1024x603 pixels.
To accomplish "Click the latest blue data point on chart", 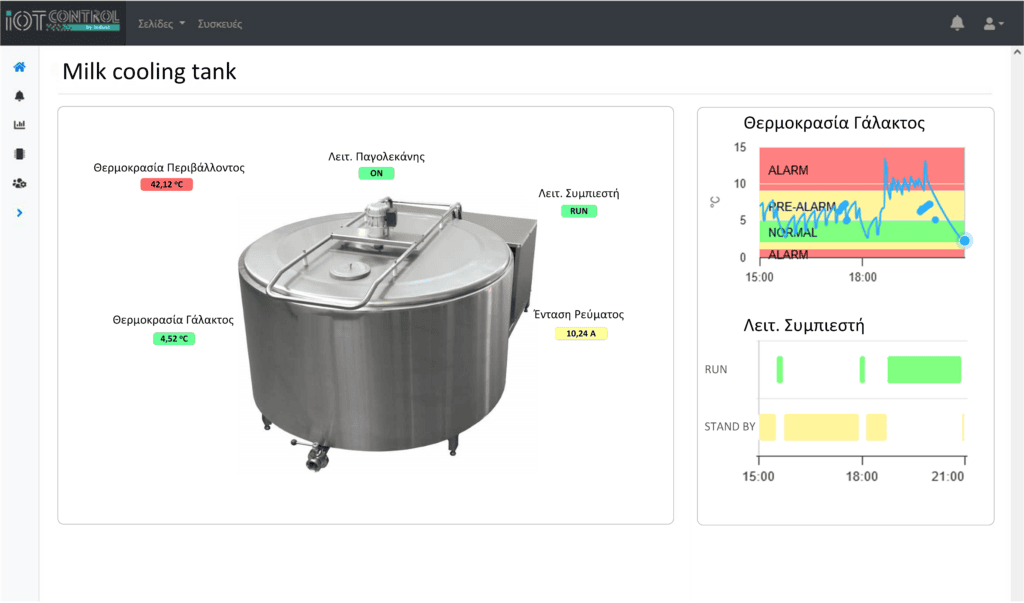I will tap(964, 240).
